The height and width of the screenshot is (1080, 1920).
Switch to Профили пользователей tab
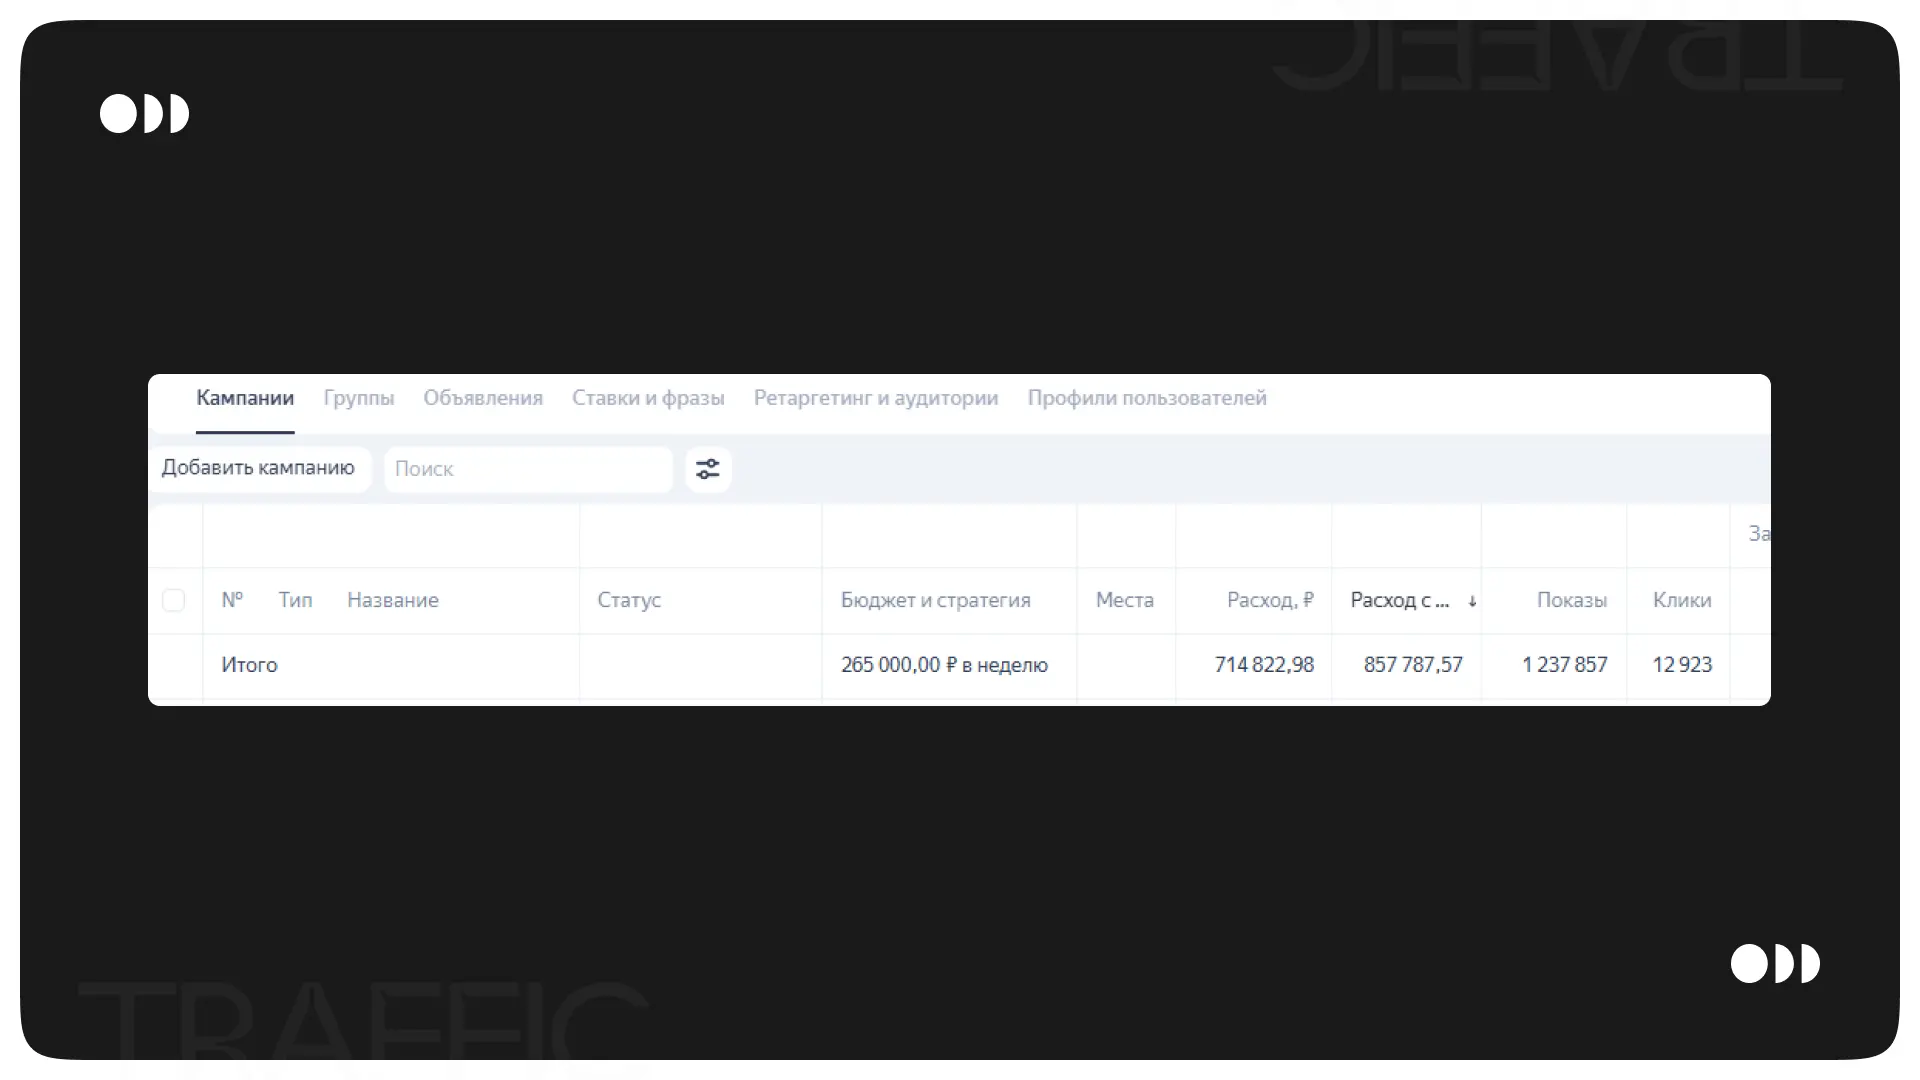tap(1147, 398)
